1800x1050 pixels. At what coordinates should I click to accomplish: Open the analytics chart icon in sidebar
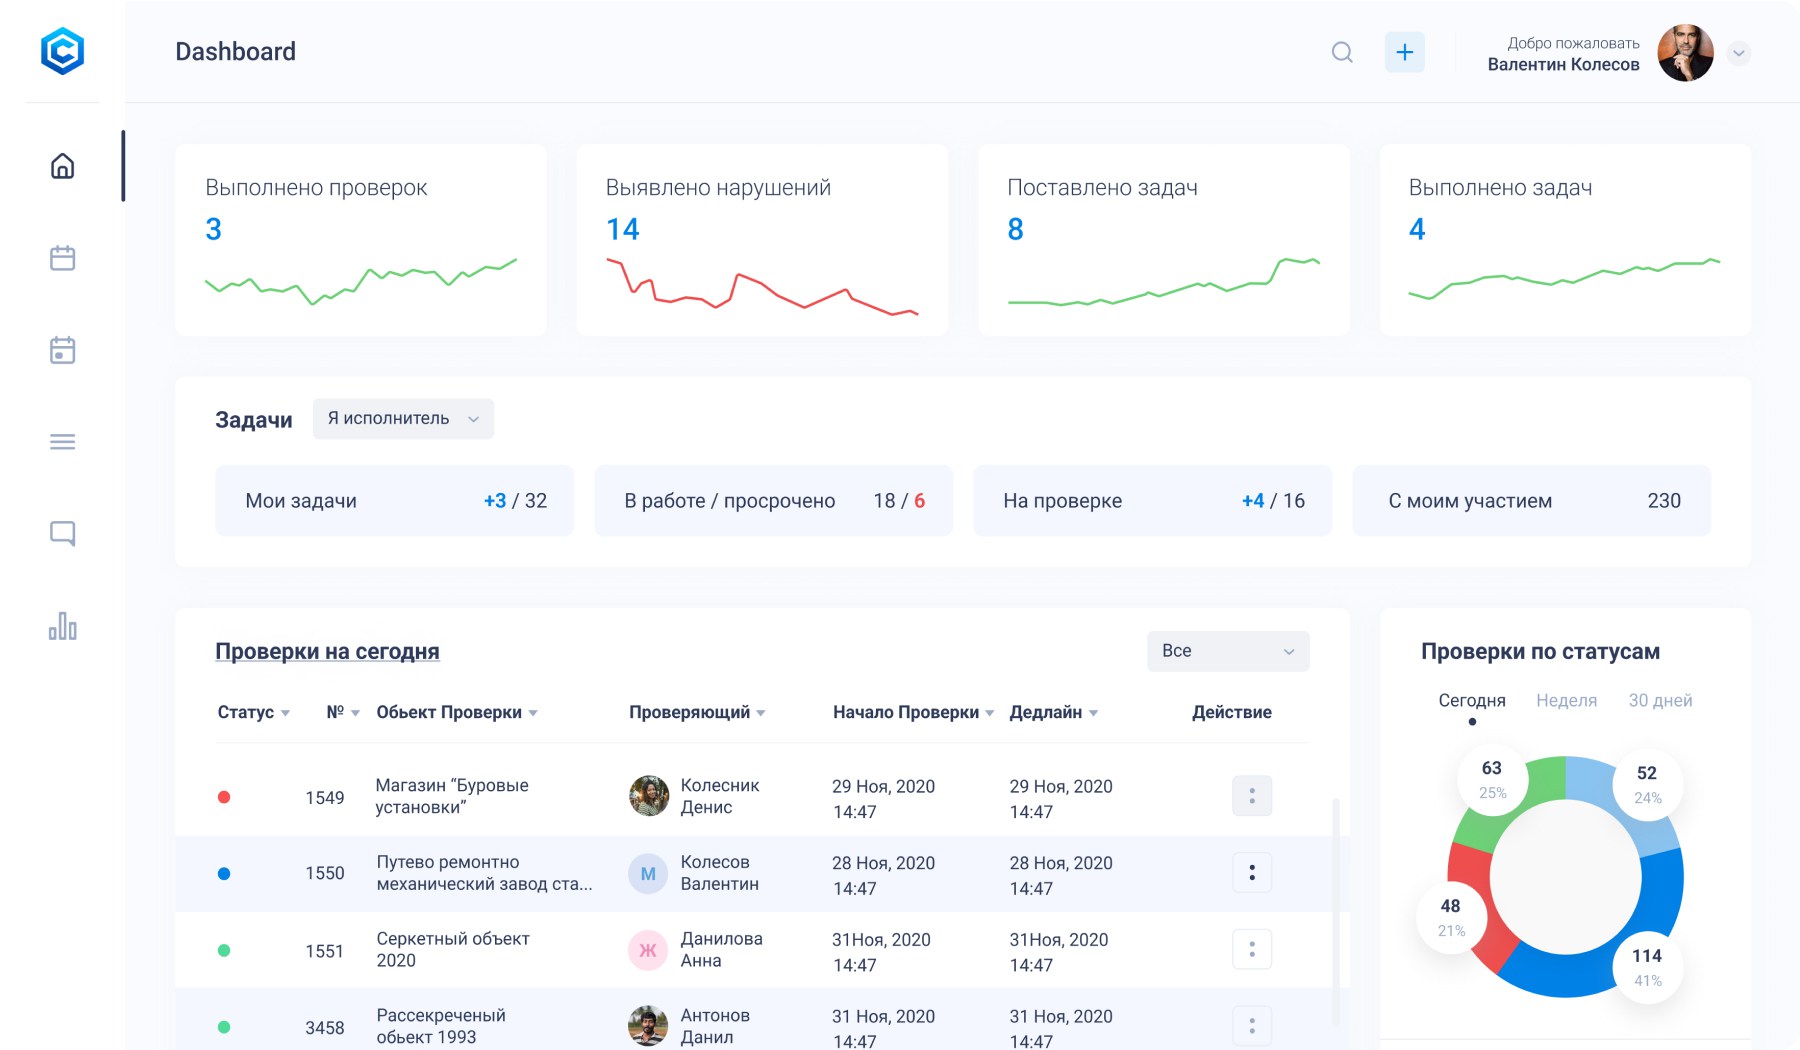click(x=62, y=627)
